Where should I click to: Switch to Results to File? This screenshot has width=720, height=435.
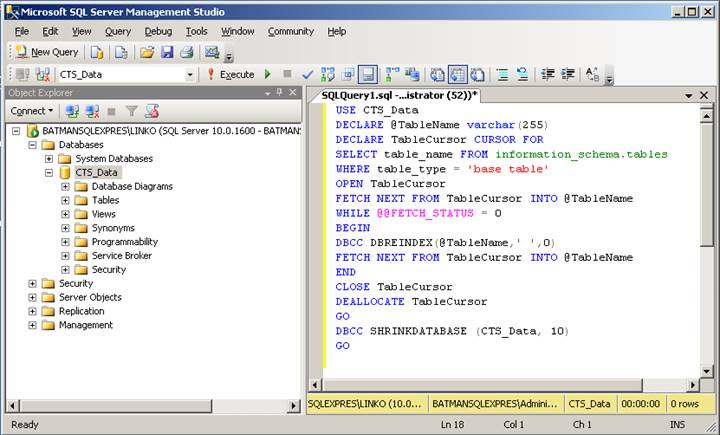(x=478, y=74)
